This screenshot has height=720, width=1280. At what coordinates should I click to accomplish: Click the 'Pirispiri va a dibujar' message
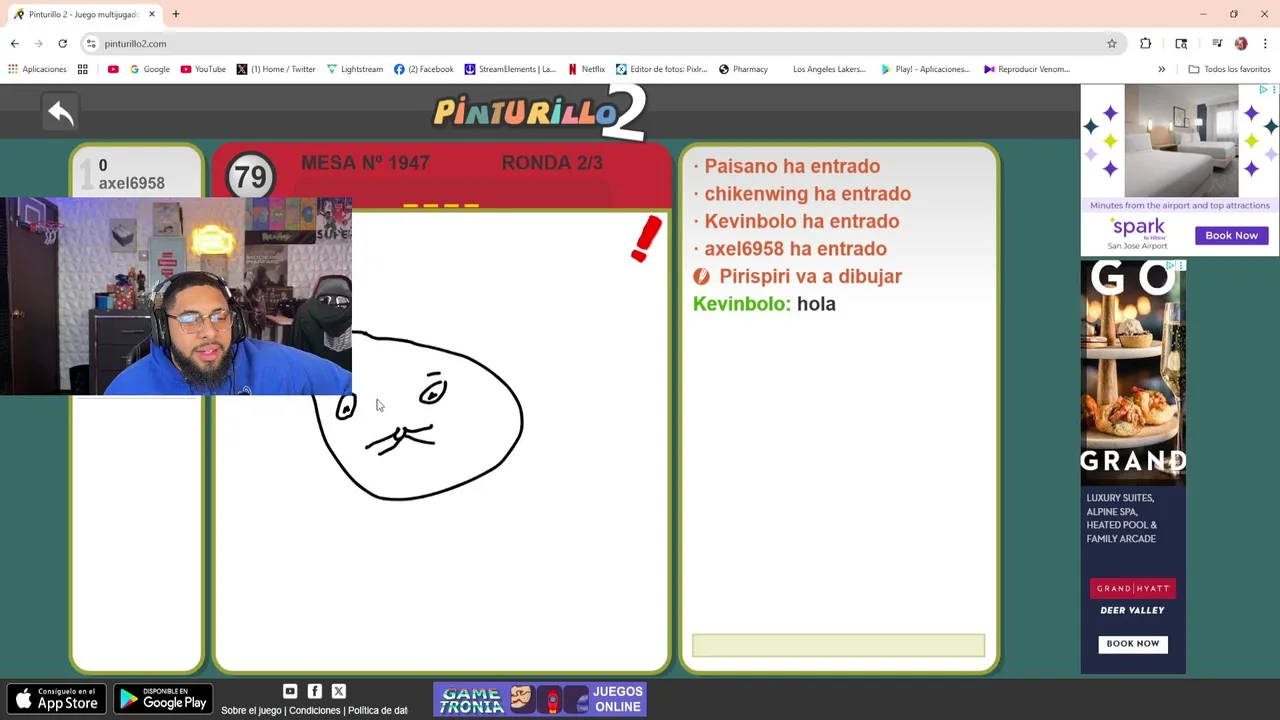pyautogui.click(x=810, y=276)
